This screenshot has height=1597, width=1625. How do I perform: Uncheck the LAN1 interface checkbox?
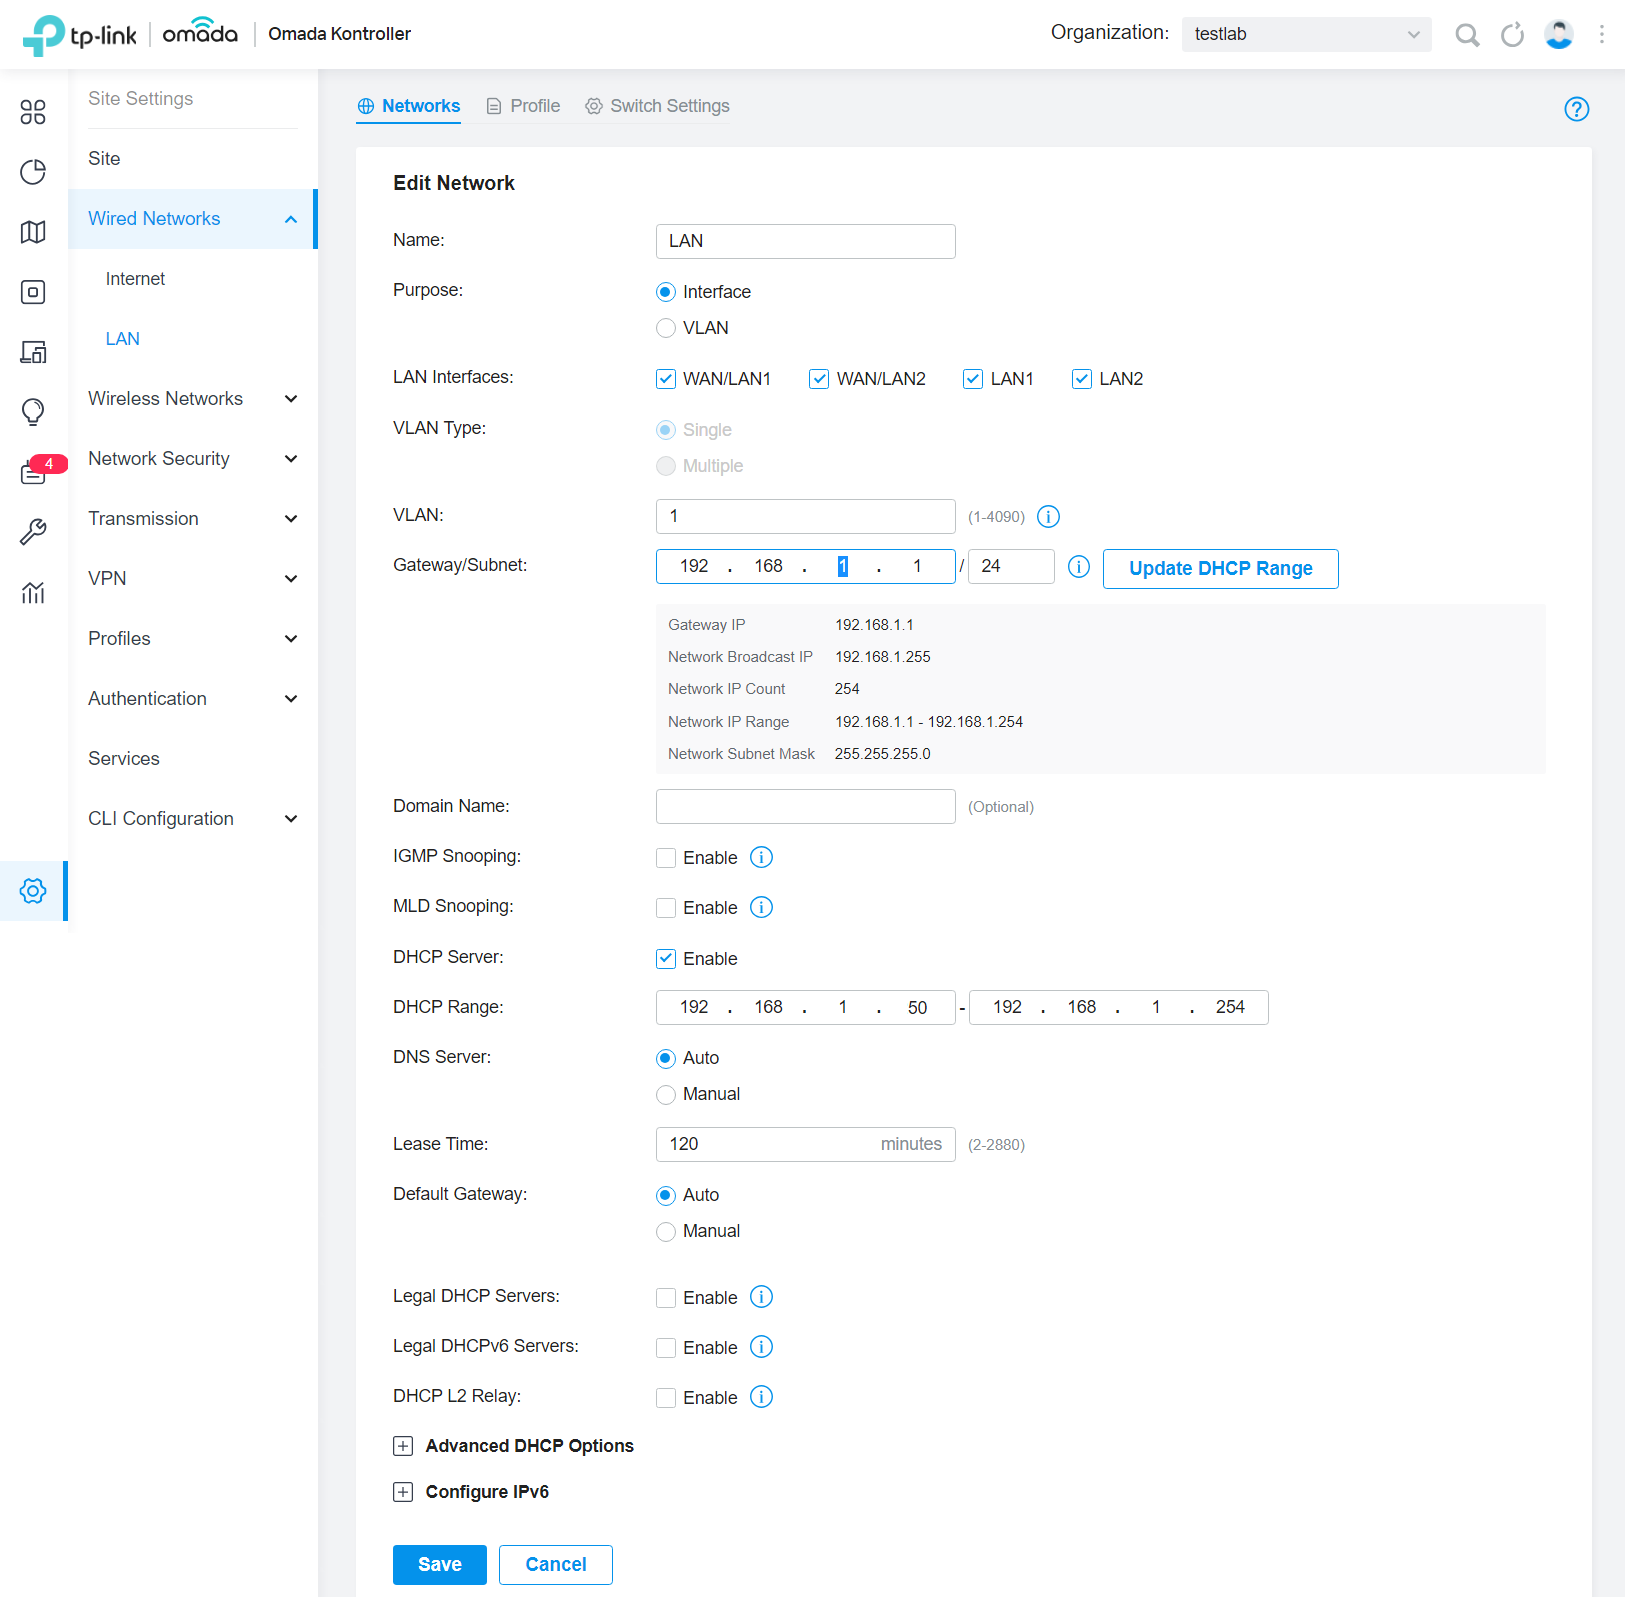click(x=973, y=379)
